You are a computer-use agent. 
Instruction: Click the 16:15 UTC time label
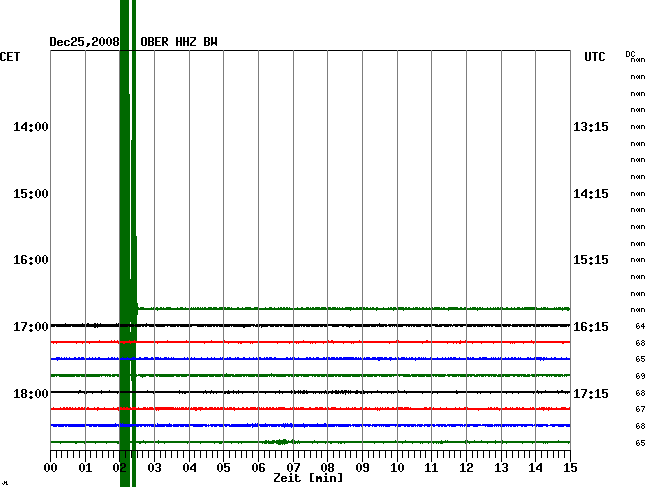coord(591,327)
